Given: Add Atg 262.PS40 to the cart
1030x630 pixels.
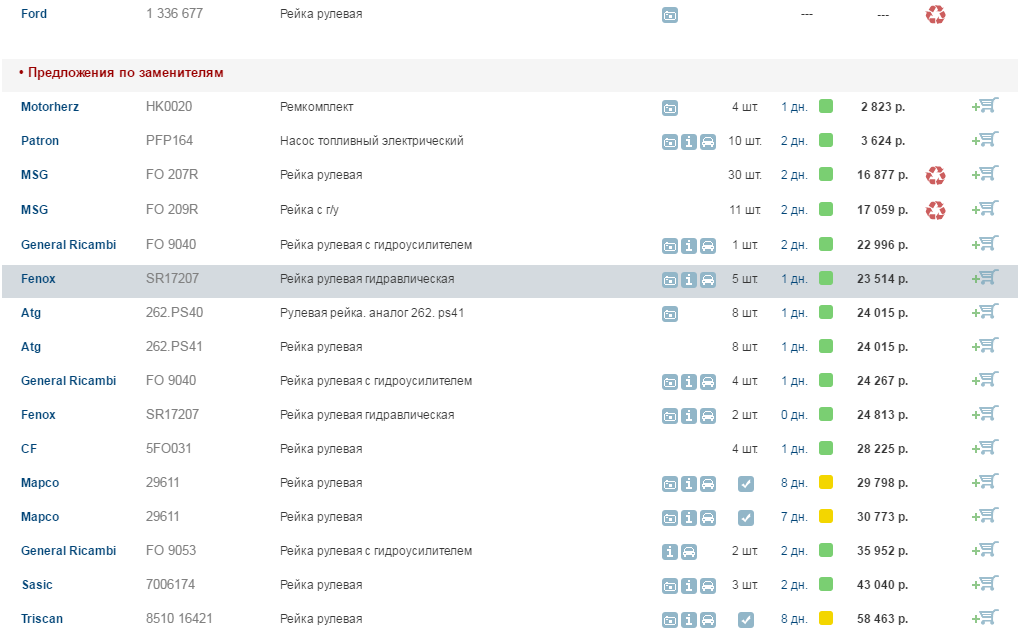Looking at the screenshot, I should (x=985, y=312).
